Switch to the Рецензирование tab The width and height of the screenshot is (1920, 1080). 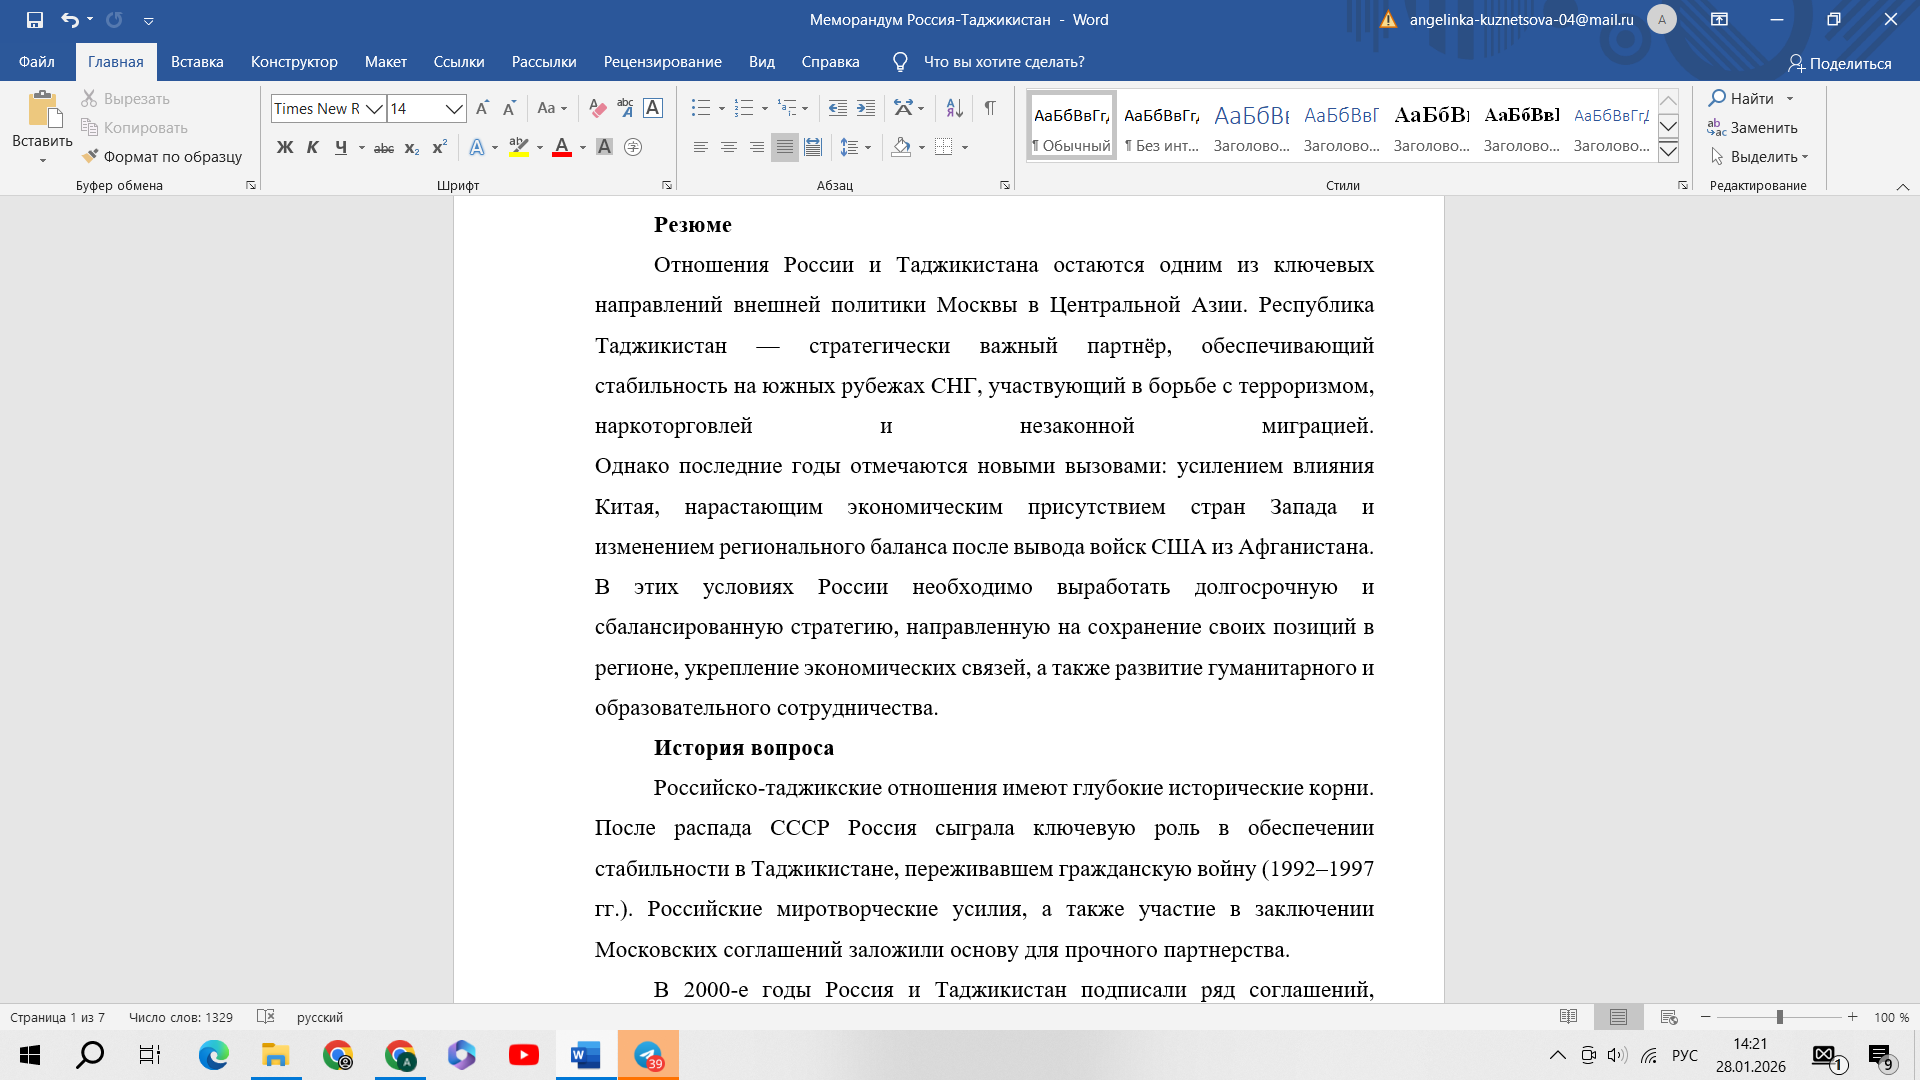click(662, 62)
